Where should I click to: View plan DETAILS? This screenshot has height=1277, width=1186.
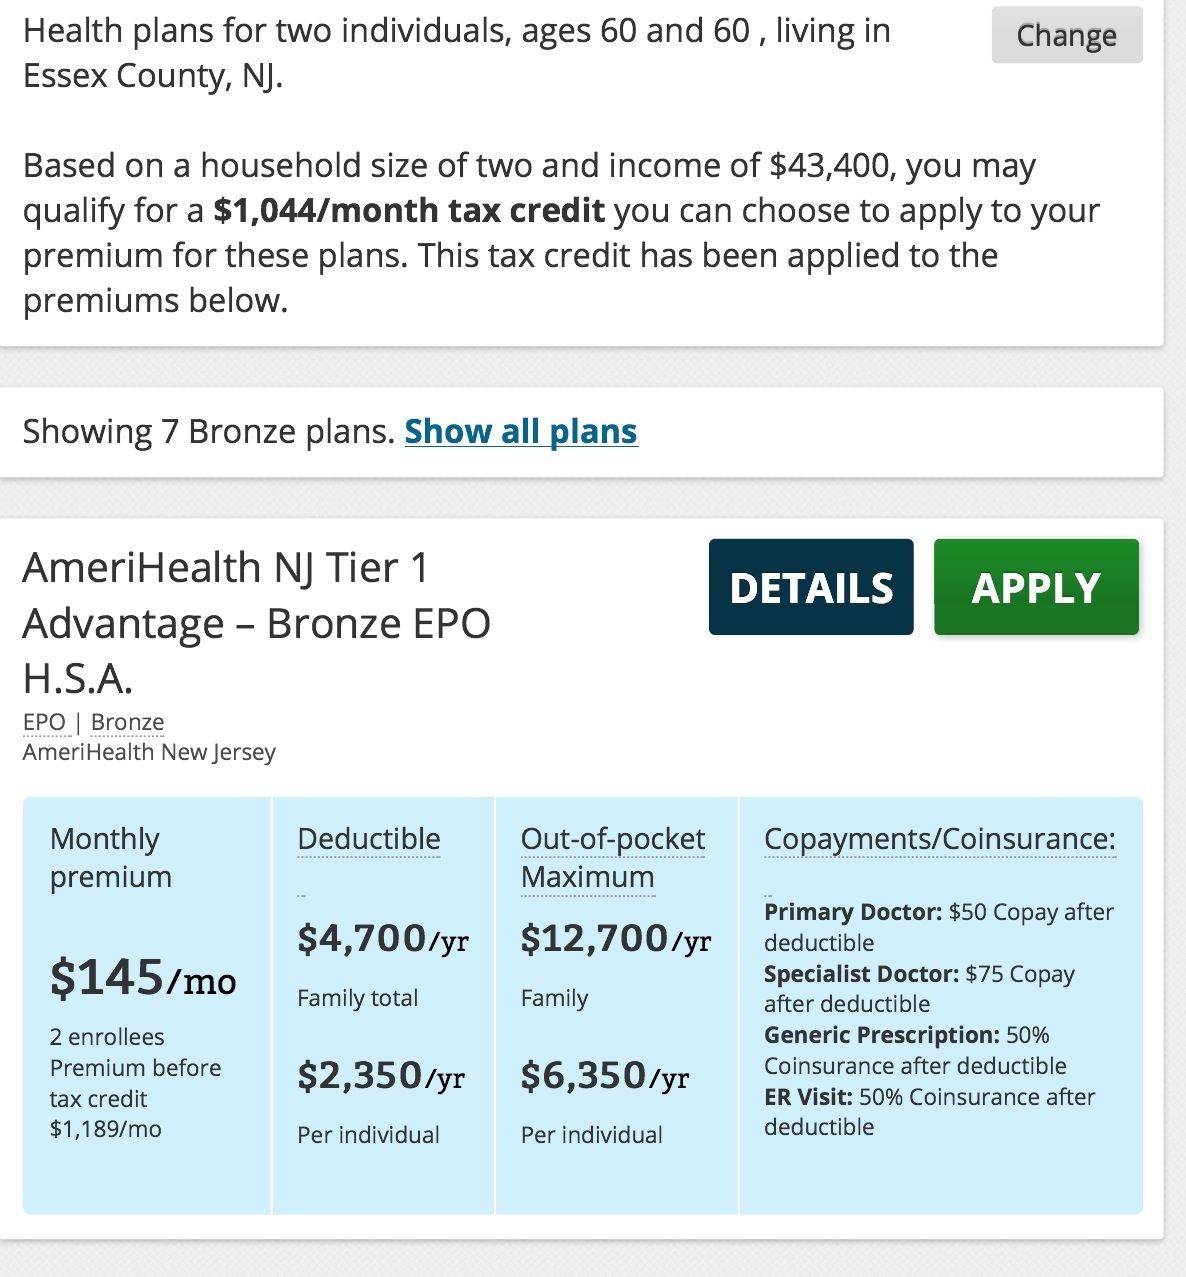811,587
